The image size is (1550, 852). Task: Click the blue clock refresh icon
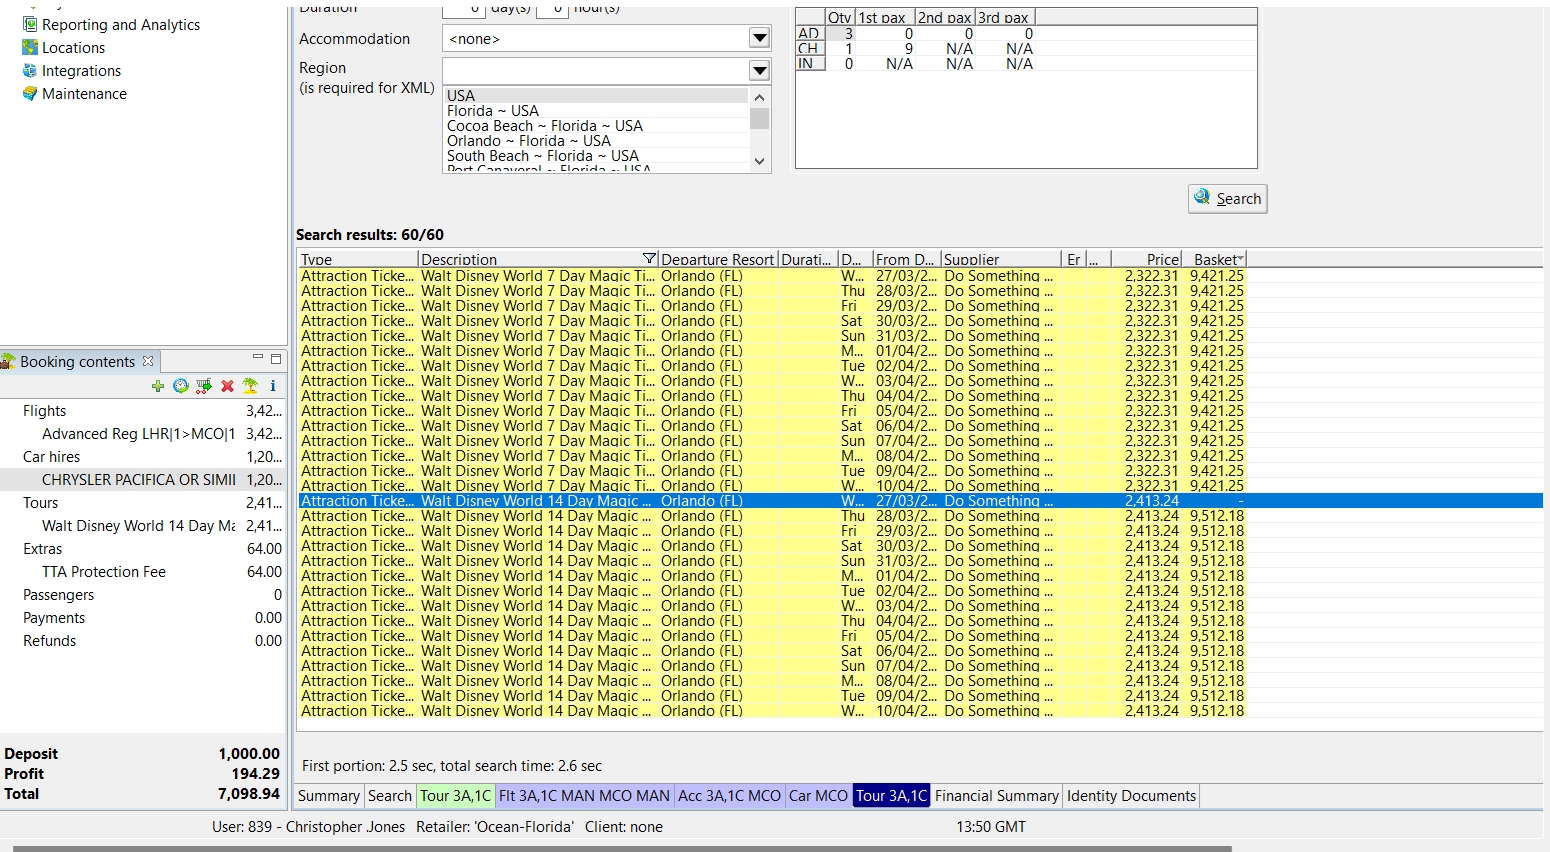click(x=180, y=386)
